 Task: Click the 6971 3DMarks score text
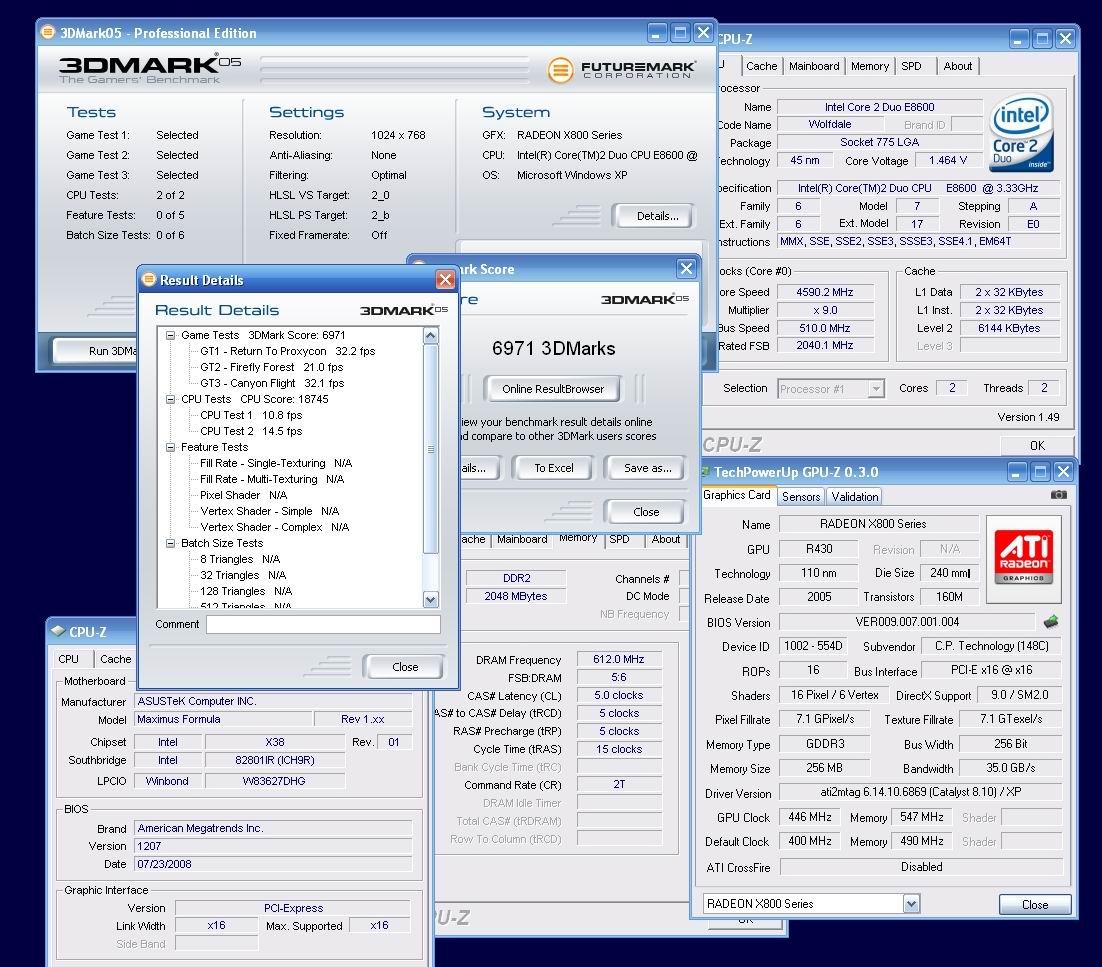[553, 349]
